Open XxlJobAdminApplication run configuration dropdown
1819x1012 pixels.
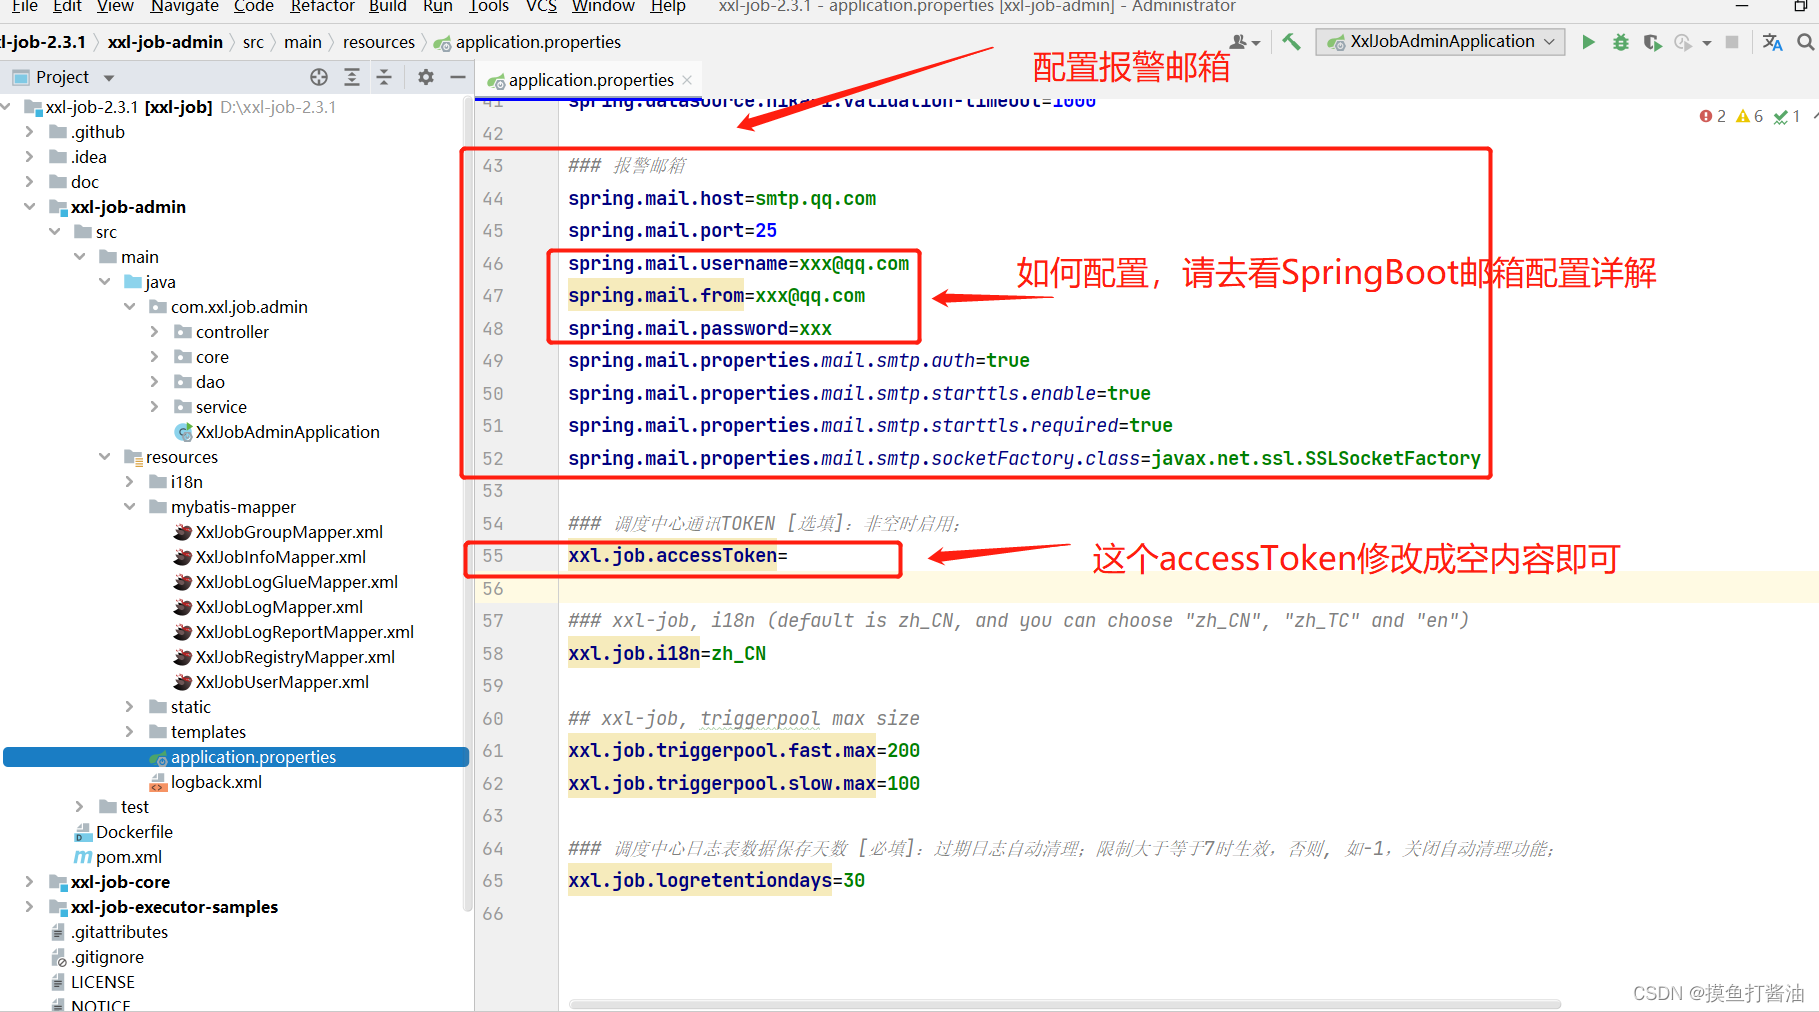click(x=1440, y=42)
